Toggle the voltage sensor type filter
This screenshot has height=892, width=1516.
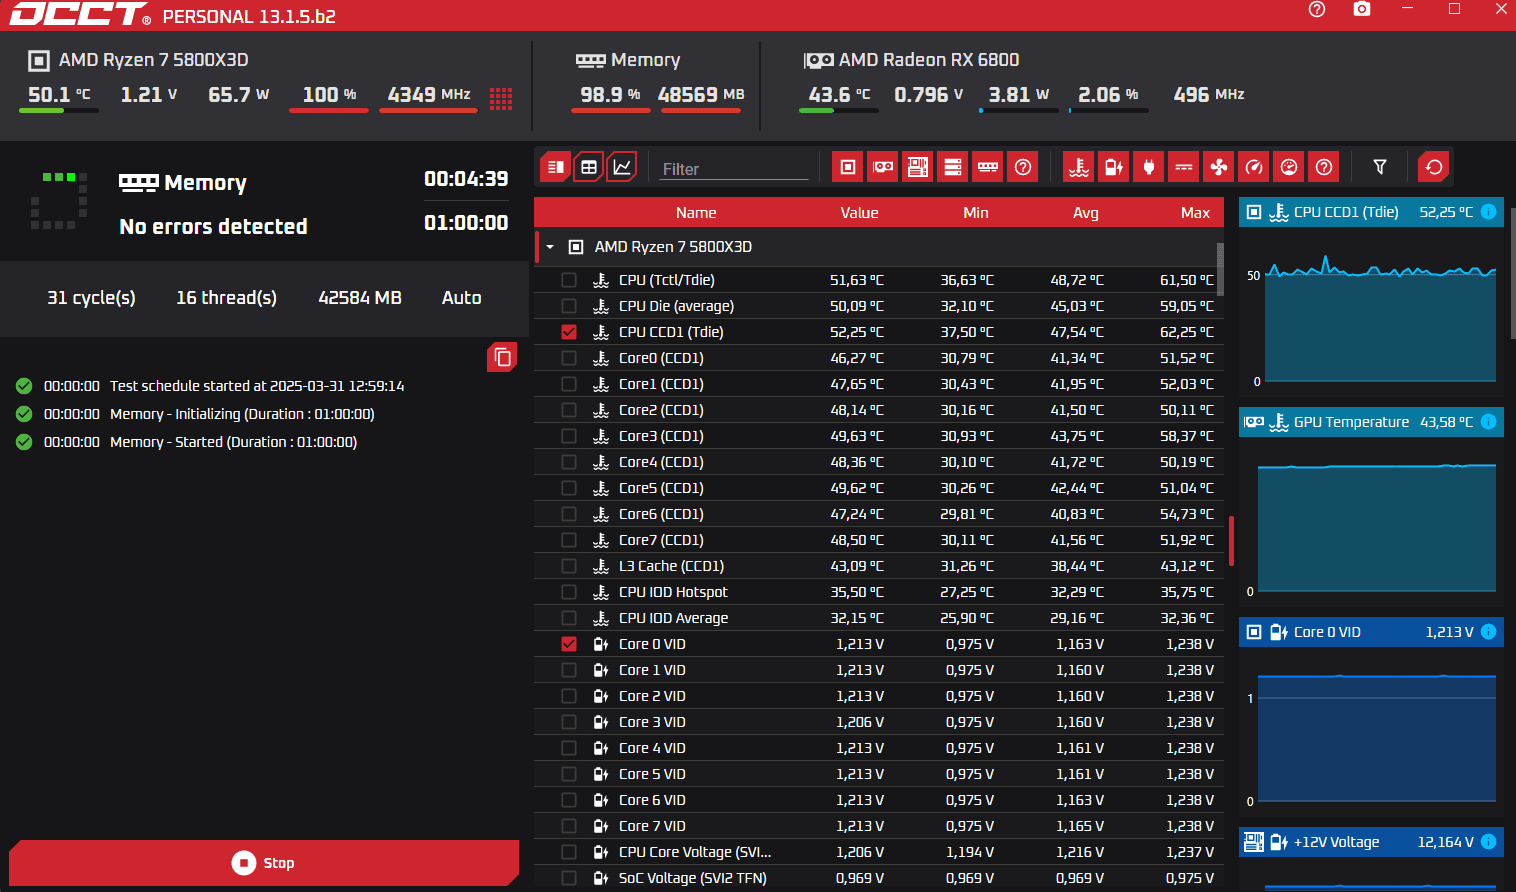[x=1114, y=167]
